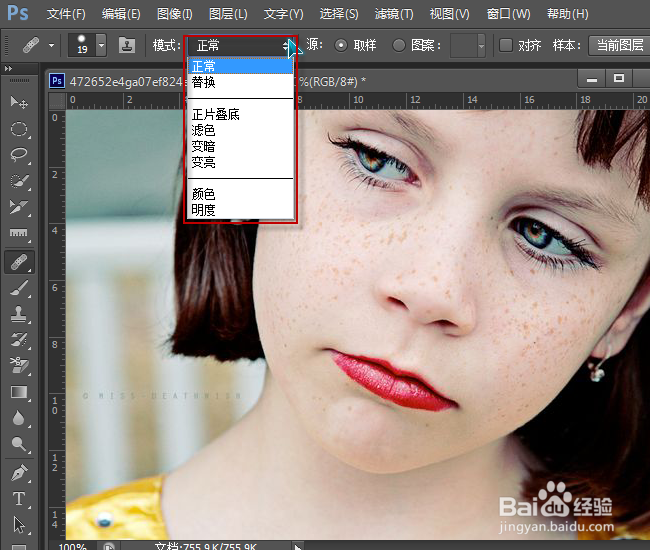The height and width of the screenshot is (550, 650).
Task: Open 文字(Y) menu
Action: [284, 14]
